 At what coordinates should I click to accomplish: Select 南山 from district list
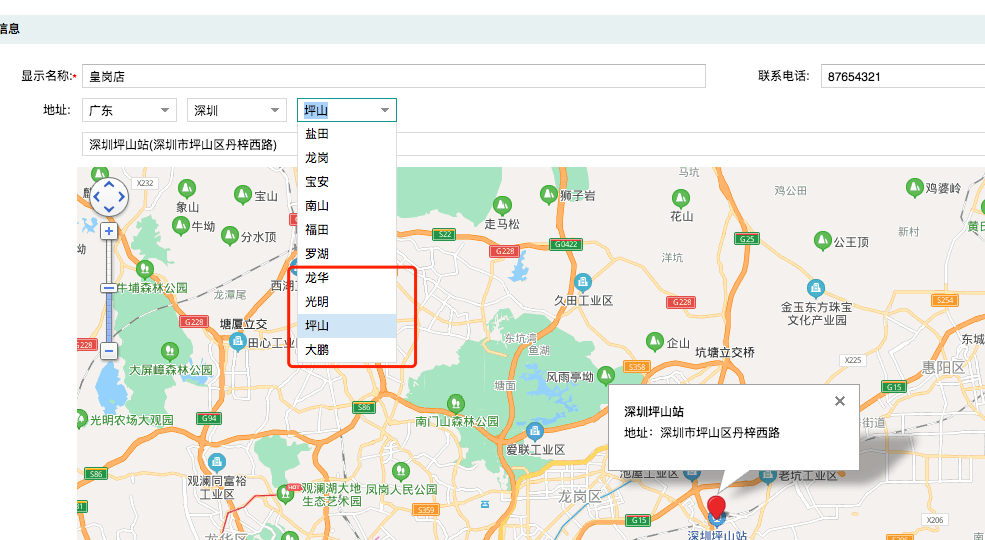(347, 205)
